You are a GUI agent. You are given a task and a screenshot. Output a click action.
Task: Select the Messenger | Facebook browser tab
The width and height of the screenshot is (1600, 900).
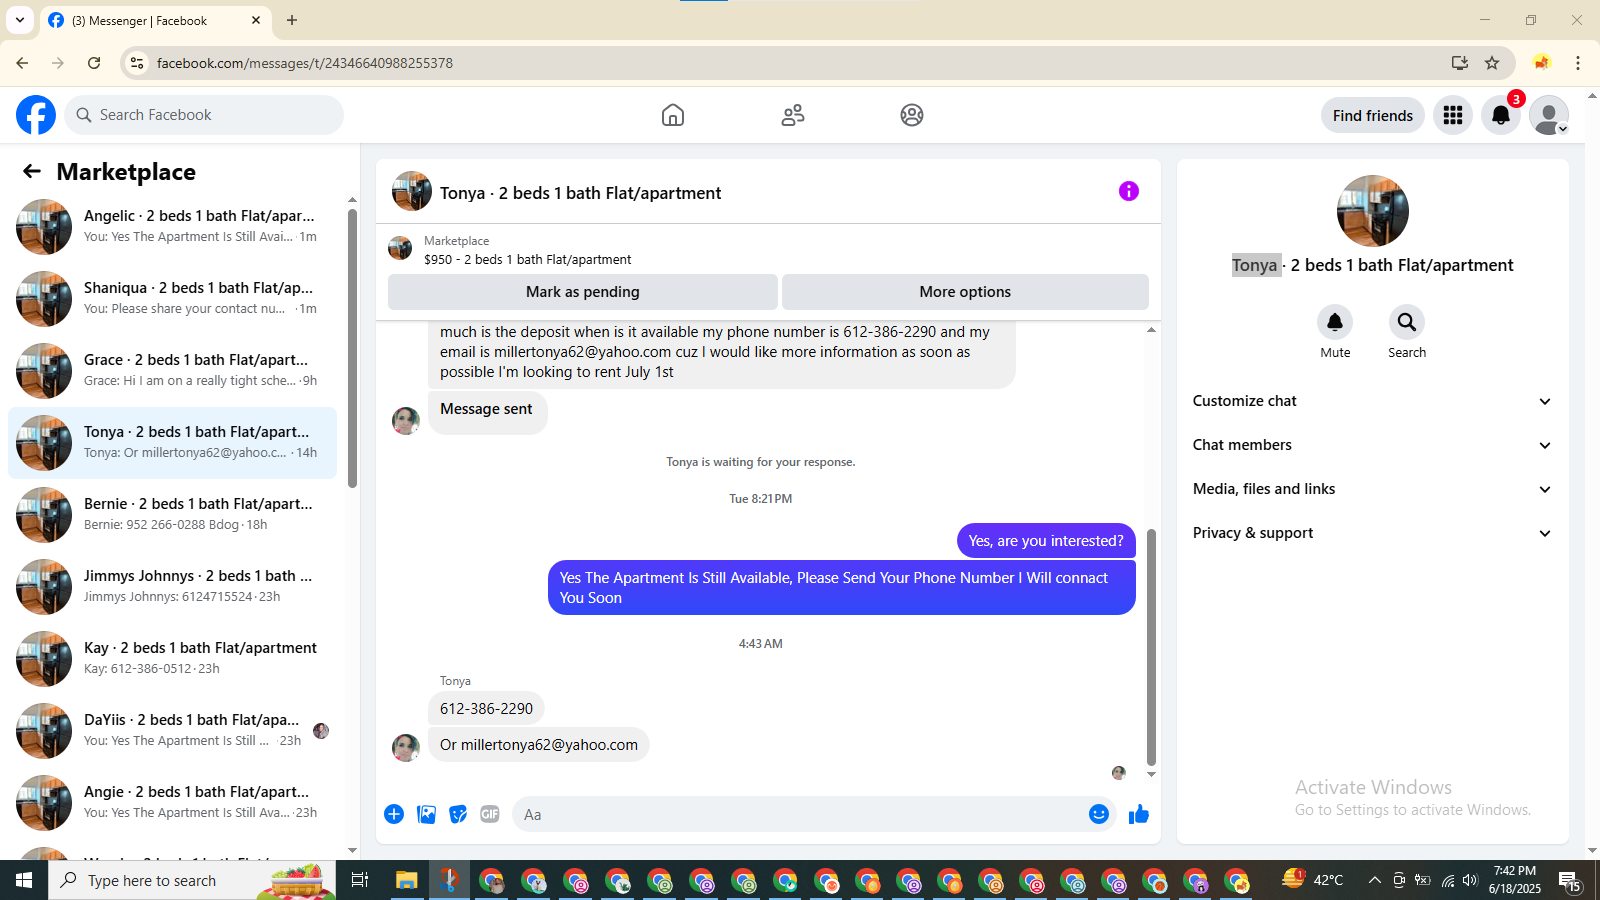tap(155, 20)
